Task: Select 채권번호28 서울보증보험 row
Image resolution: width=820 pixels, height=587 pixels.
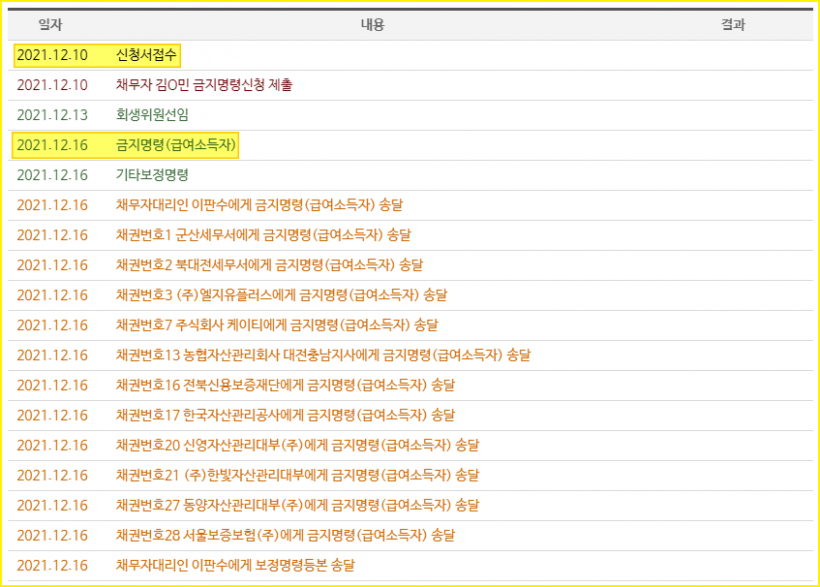Action: [411, 536]
